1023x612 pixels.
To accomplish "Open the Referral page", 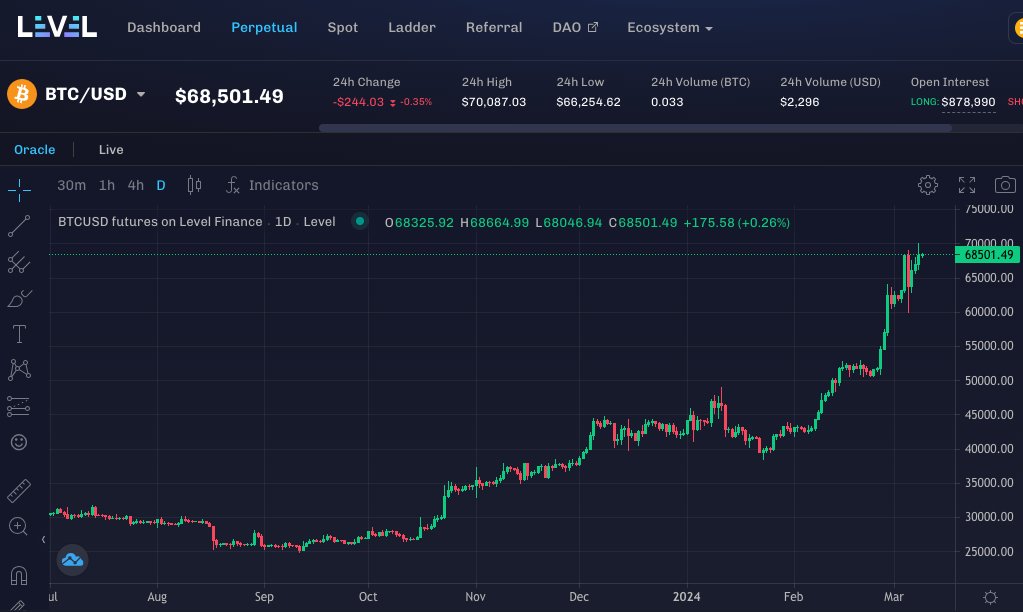I will tap(494, 27).
